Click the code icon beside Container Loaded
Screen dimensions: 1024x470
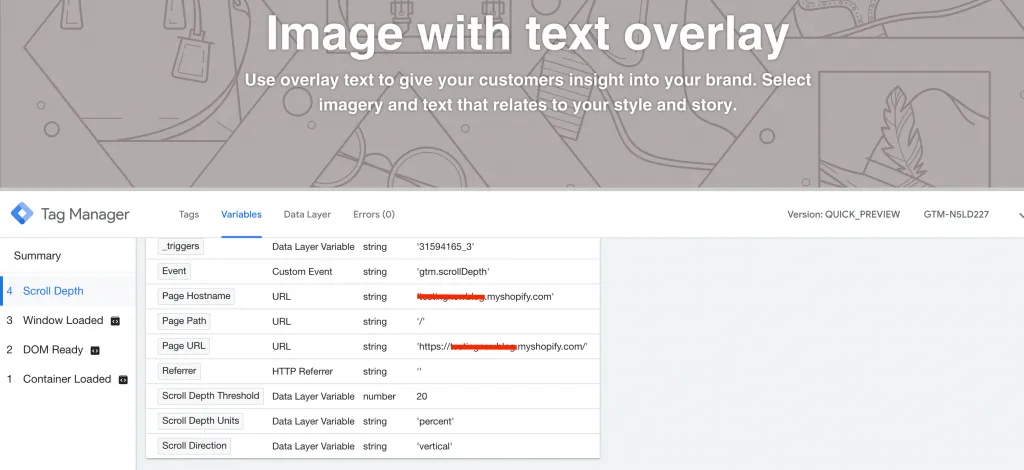[x=123, y=380]
